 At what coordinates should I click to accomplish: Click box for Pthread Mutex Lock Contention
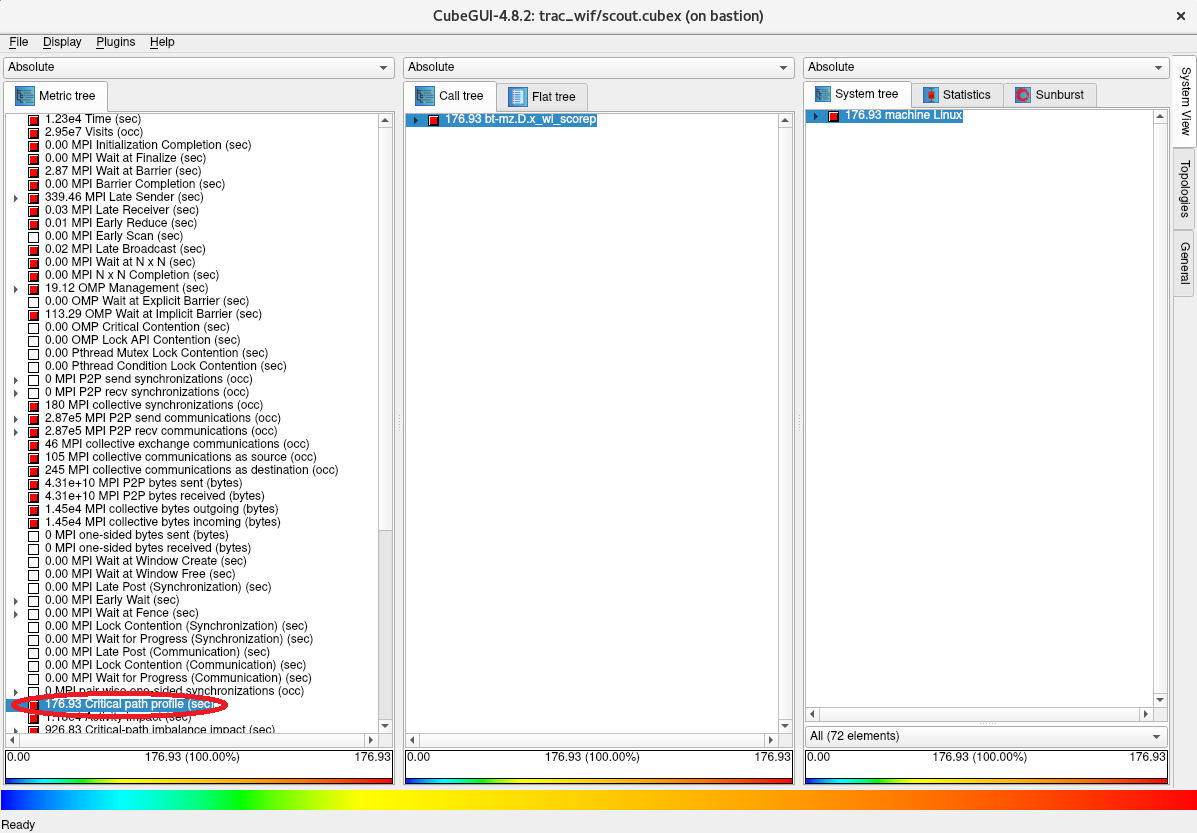tap(34, 353)
